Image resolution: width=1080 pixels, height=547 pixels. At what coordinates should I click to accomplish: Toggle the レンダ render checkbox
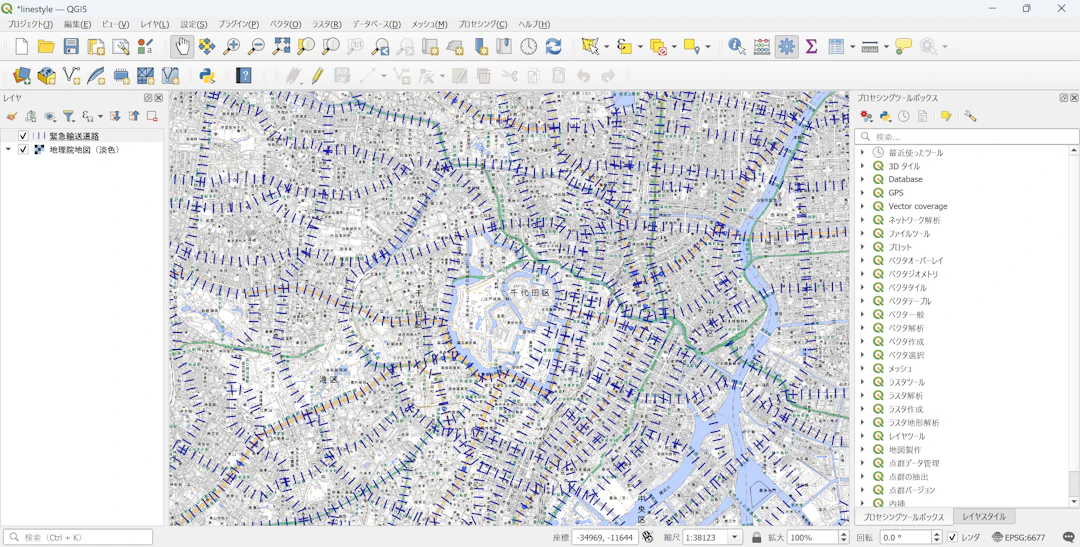tap(953, 537)
